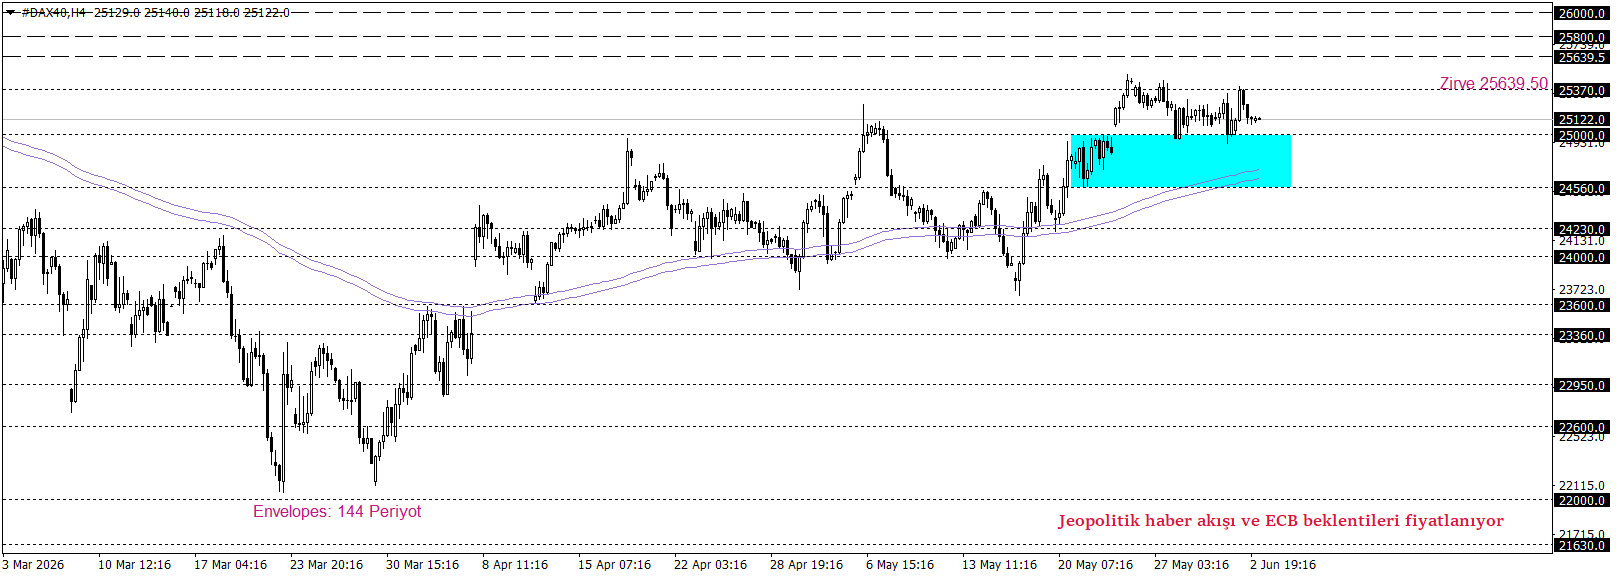
Task: Select the cyan rectangle zone on chart
Action: pyautogui.click(x=1180, y=161)
